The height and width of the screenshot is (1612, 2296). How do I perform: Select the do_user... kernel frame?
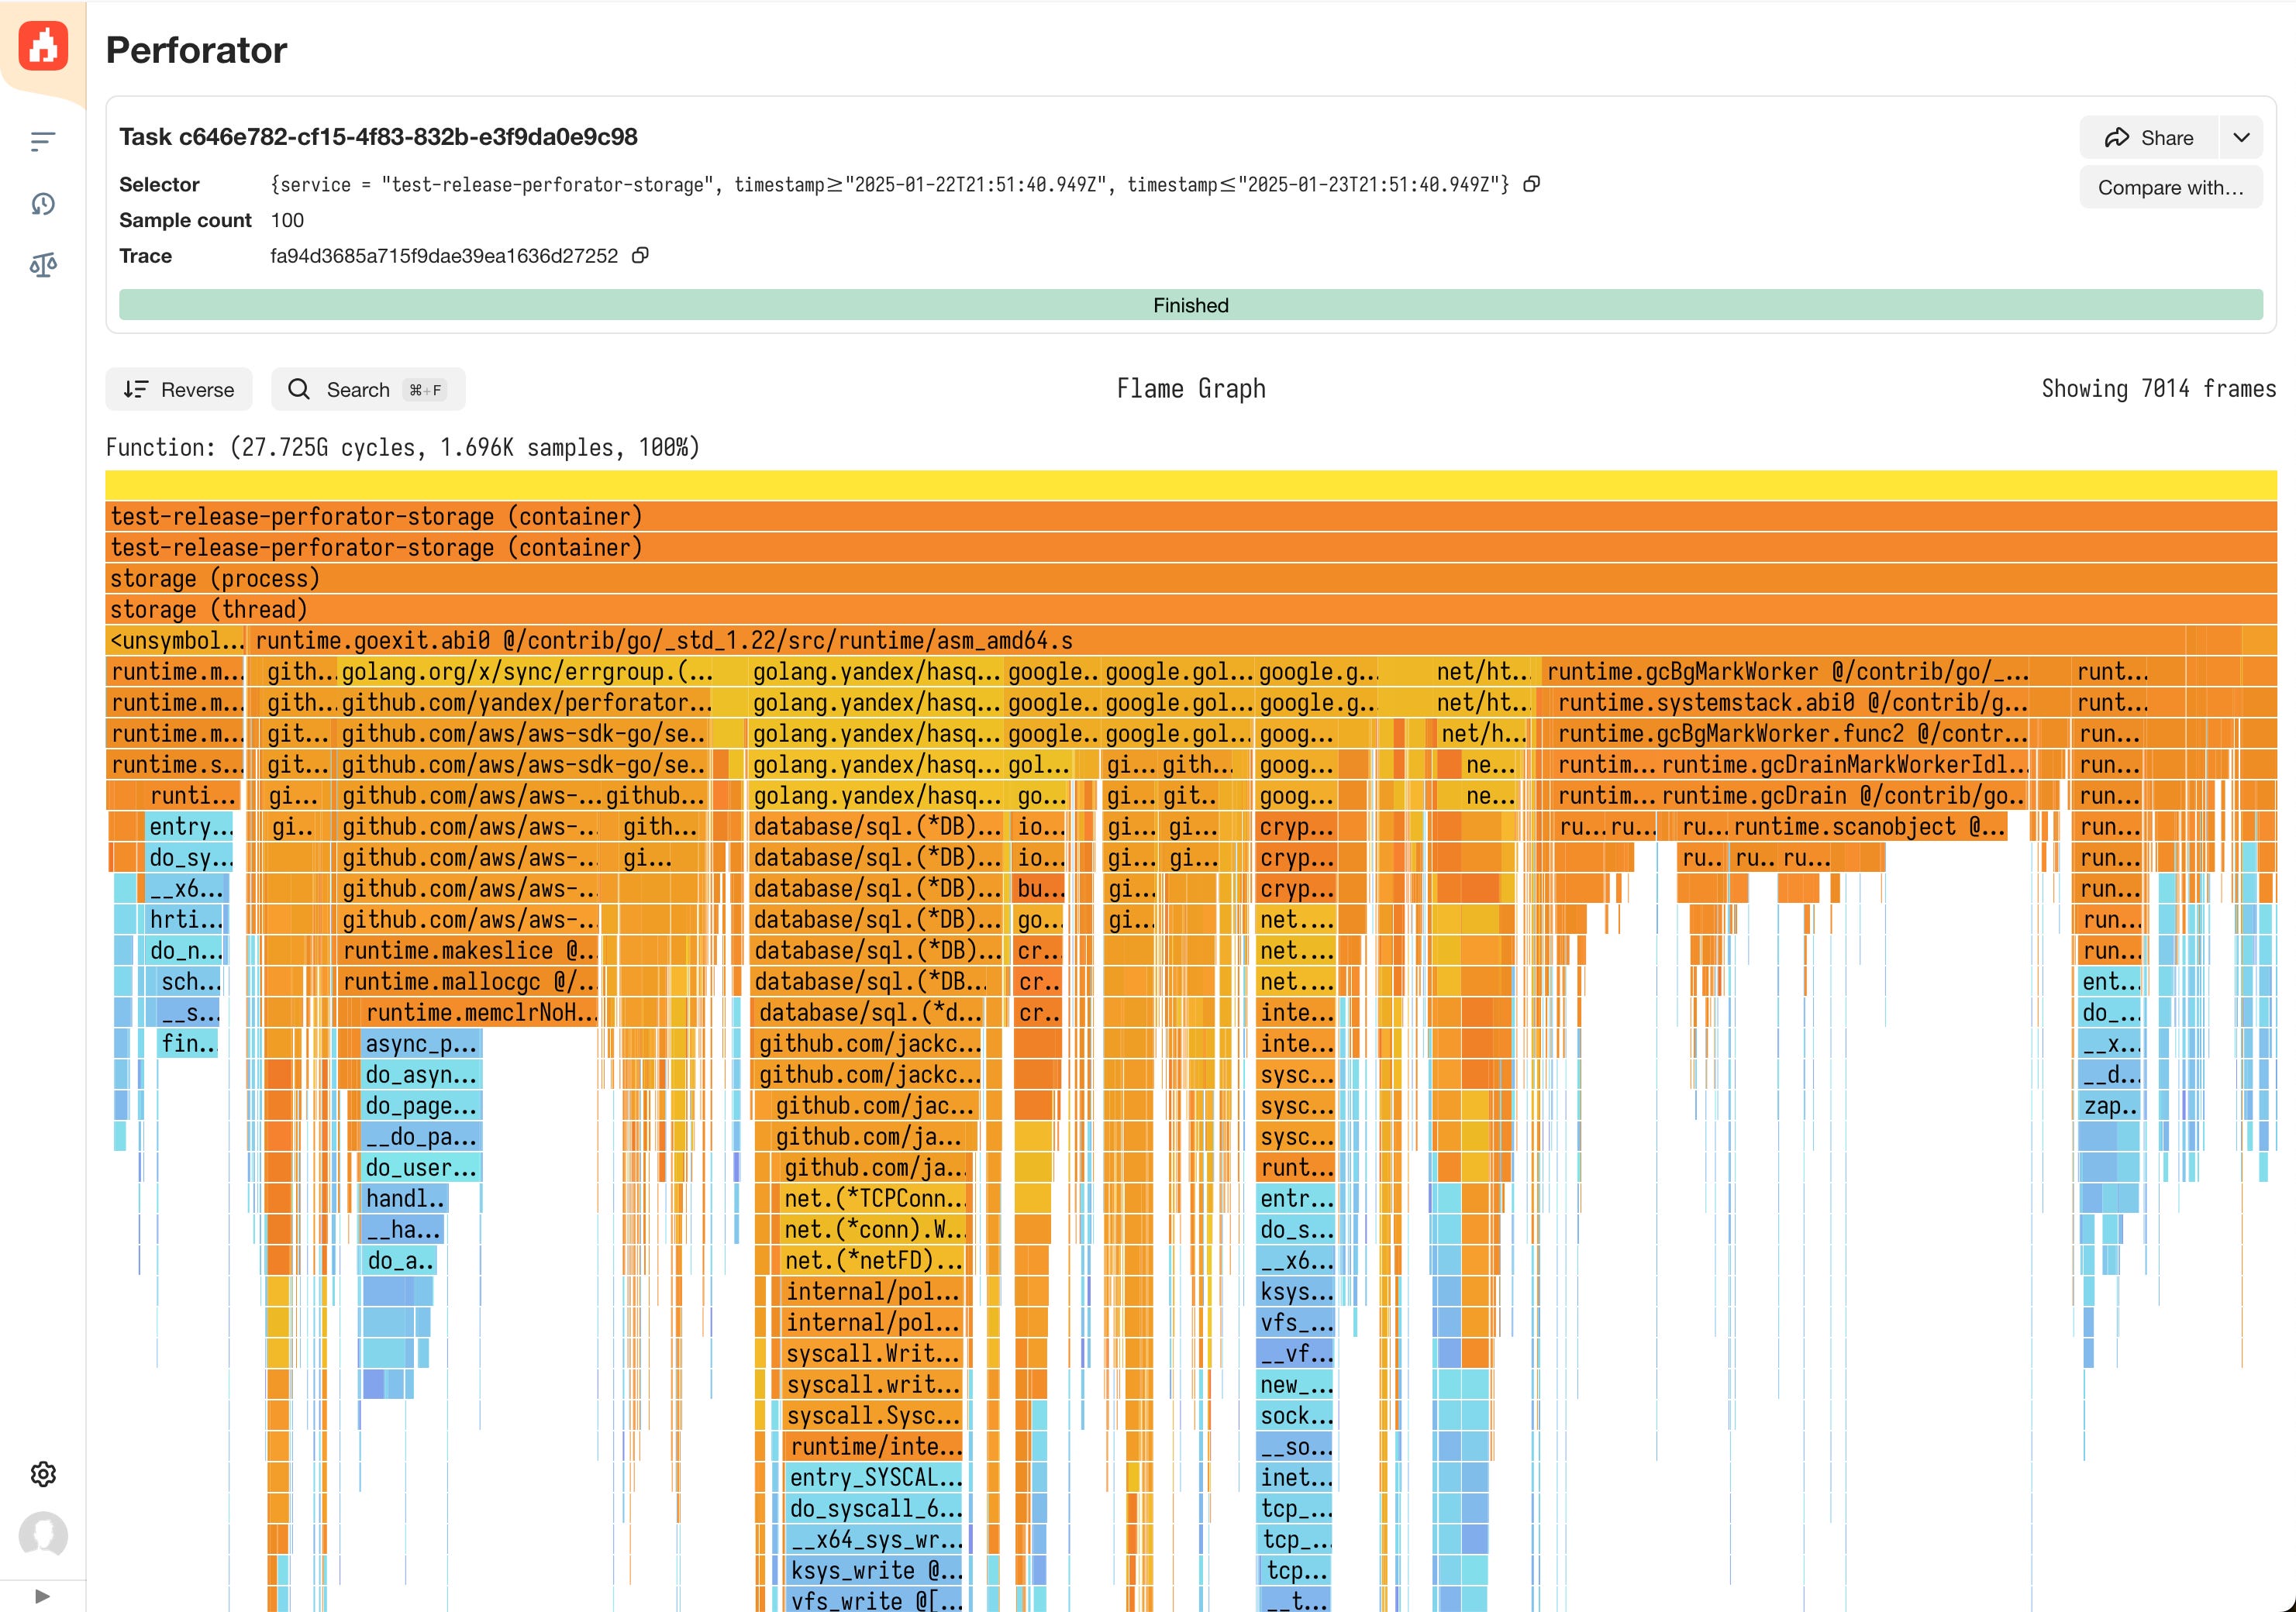pos(421,1167)
